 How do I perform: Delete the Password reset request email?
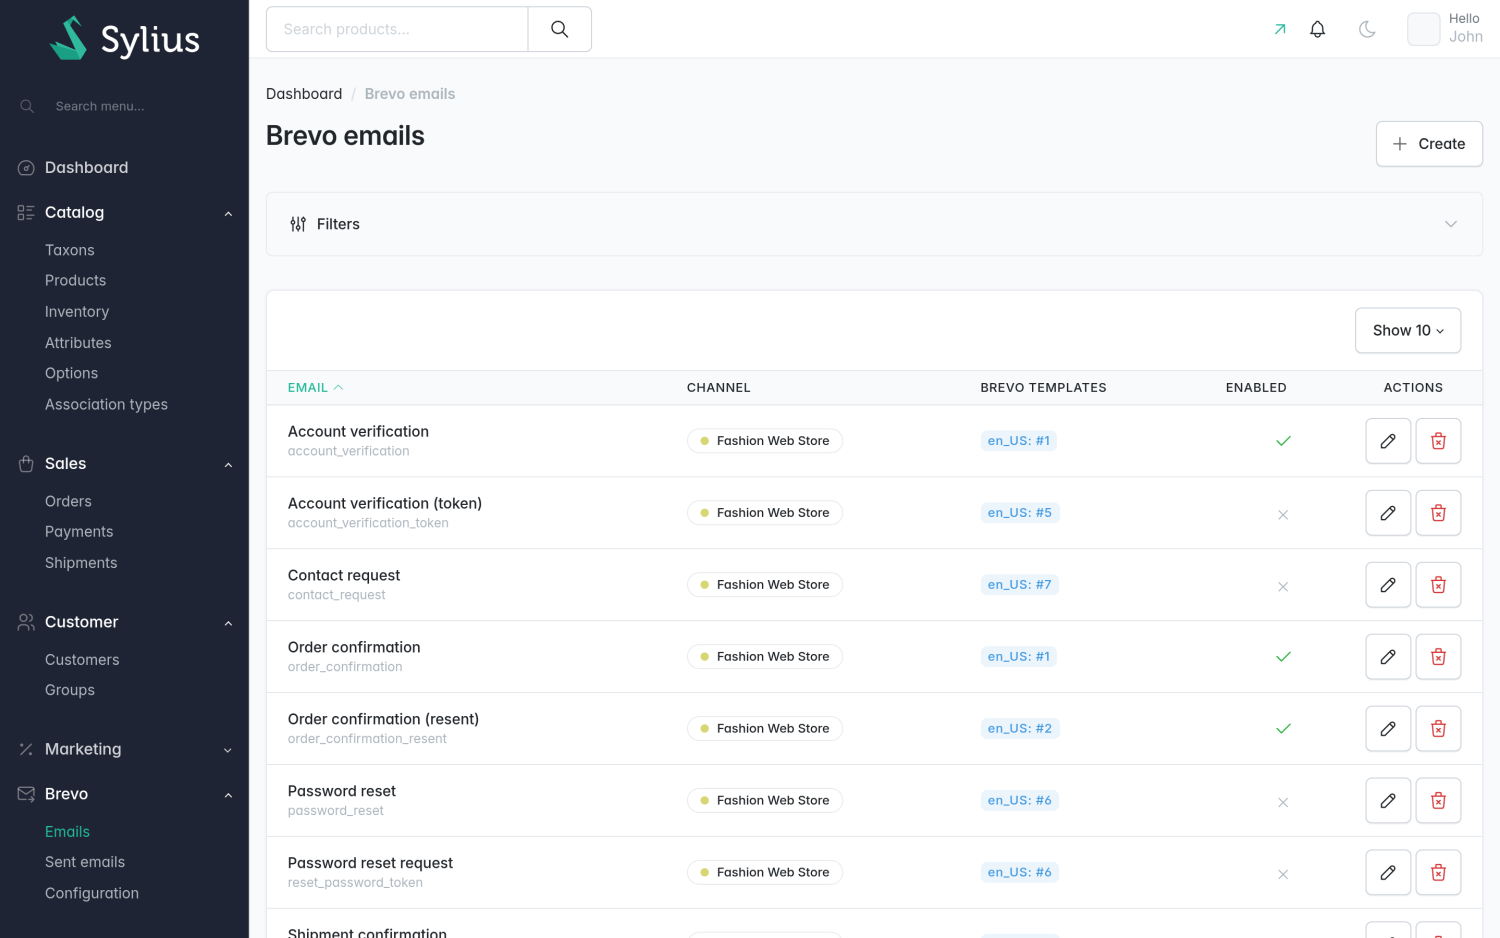point(1438,873)
